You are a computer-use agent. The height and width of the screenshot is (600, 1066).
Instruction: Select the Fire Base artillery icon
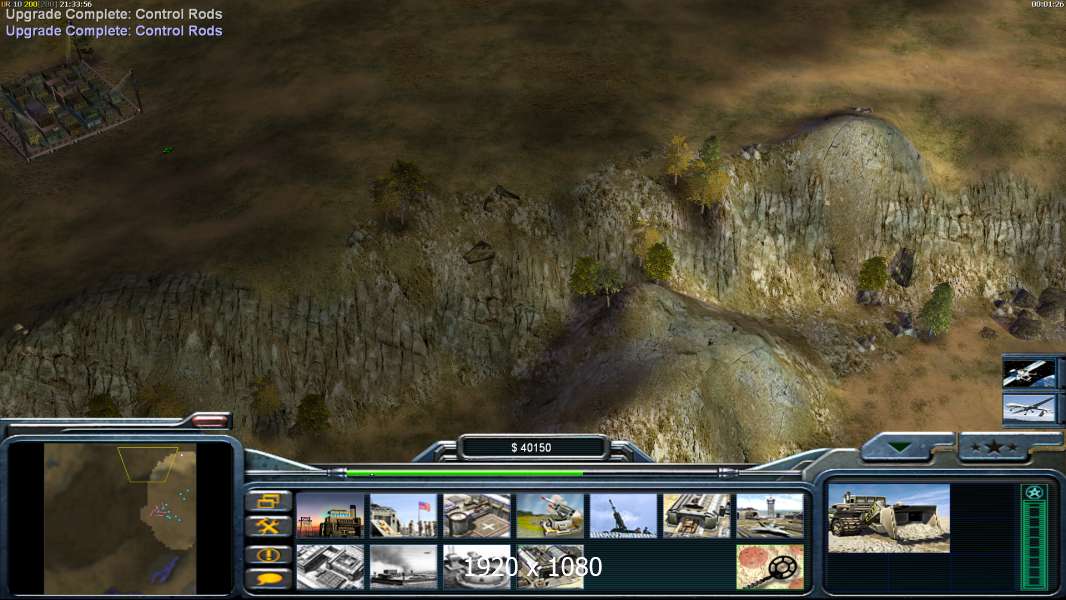tap(623, 515)
